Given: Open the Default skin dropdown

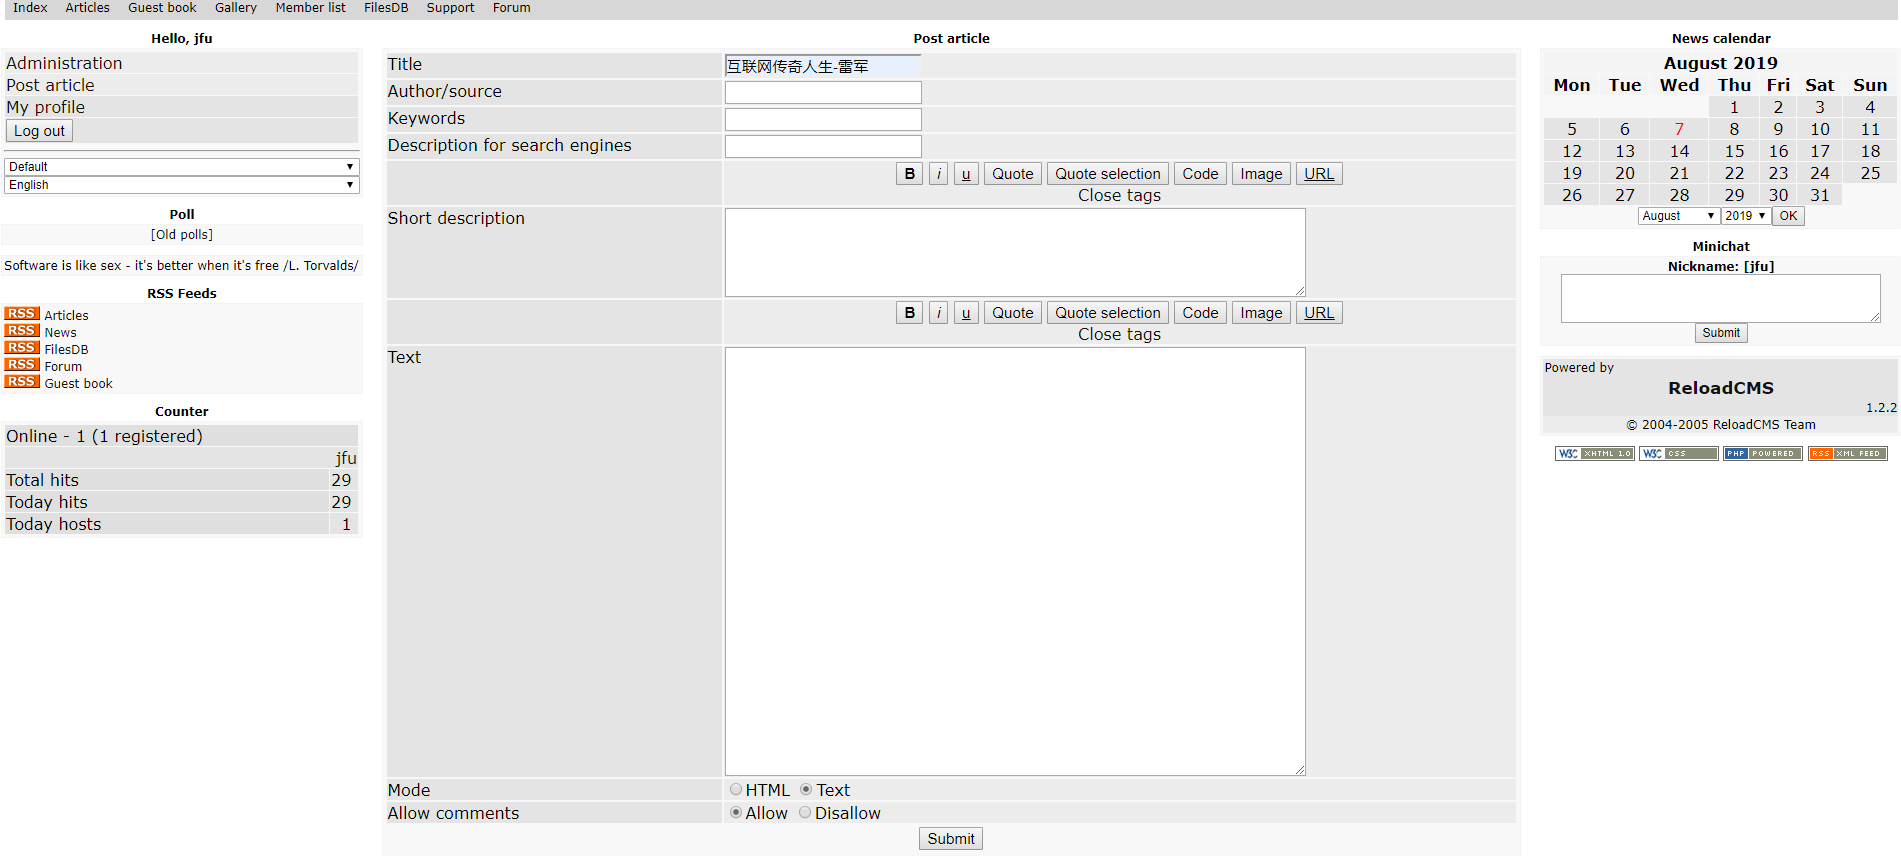Looking at the screenshot, I should tap(182, 167).
